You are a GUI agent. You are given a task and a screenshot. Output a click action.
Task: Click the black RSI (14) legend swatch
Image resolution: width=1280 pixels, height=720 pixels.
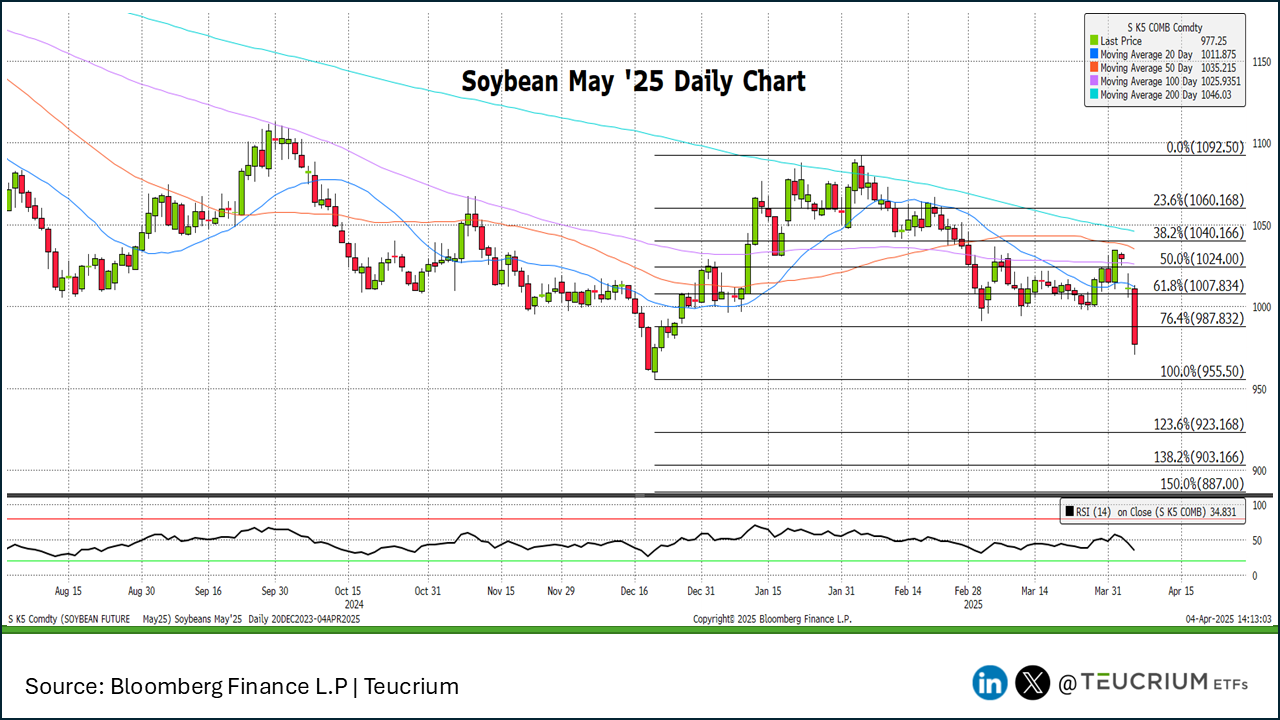pyautogui.click(x=1069, y=511)
